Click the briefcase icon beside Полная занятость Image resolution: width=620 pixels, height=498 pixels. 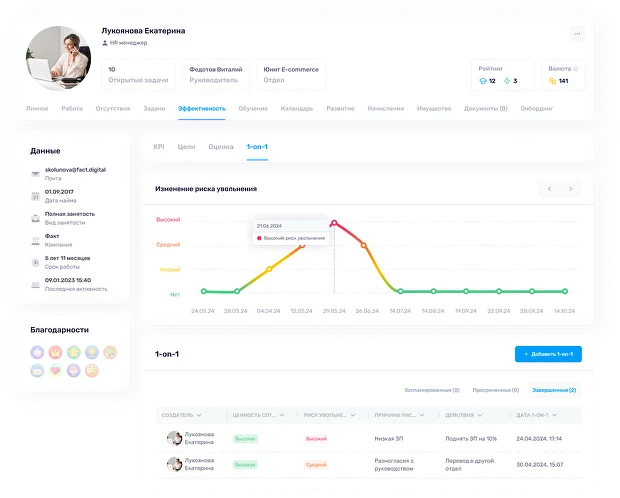(x=36, y=218)
